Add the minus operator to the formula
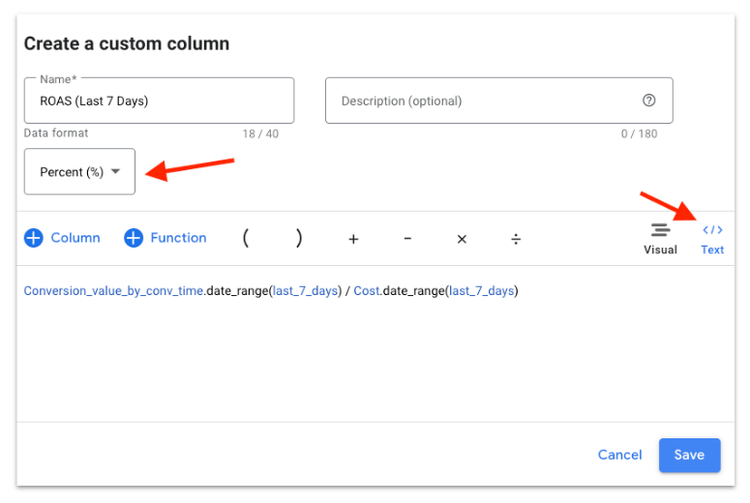Screen dimensions: 750x503 tap(408, 238)
